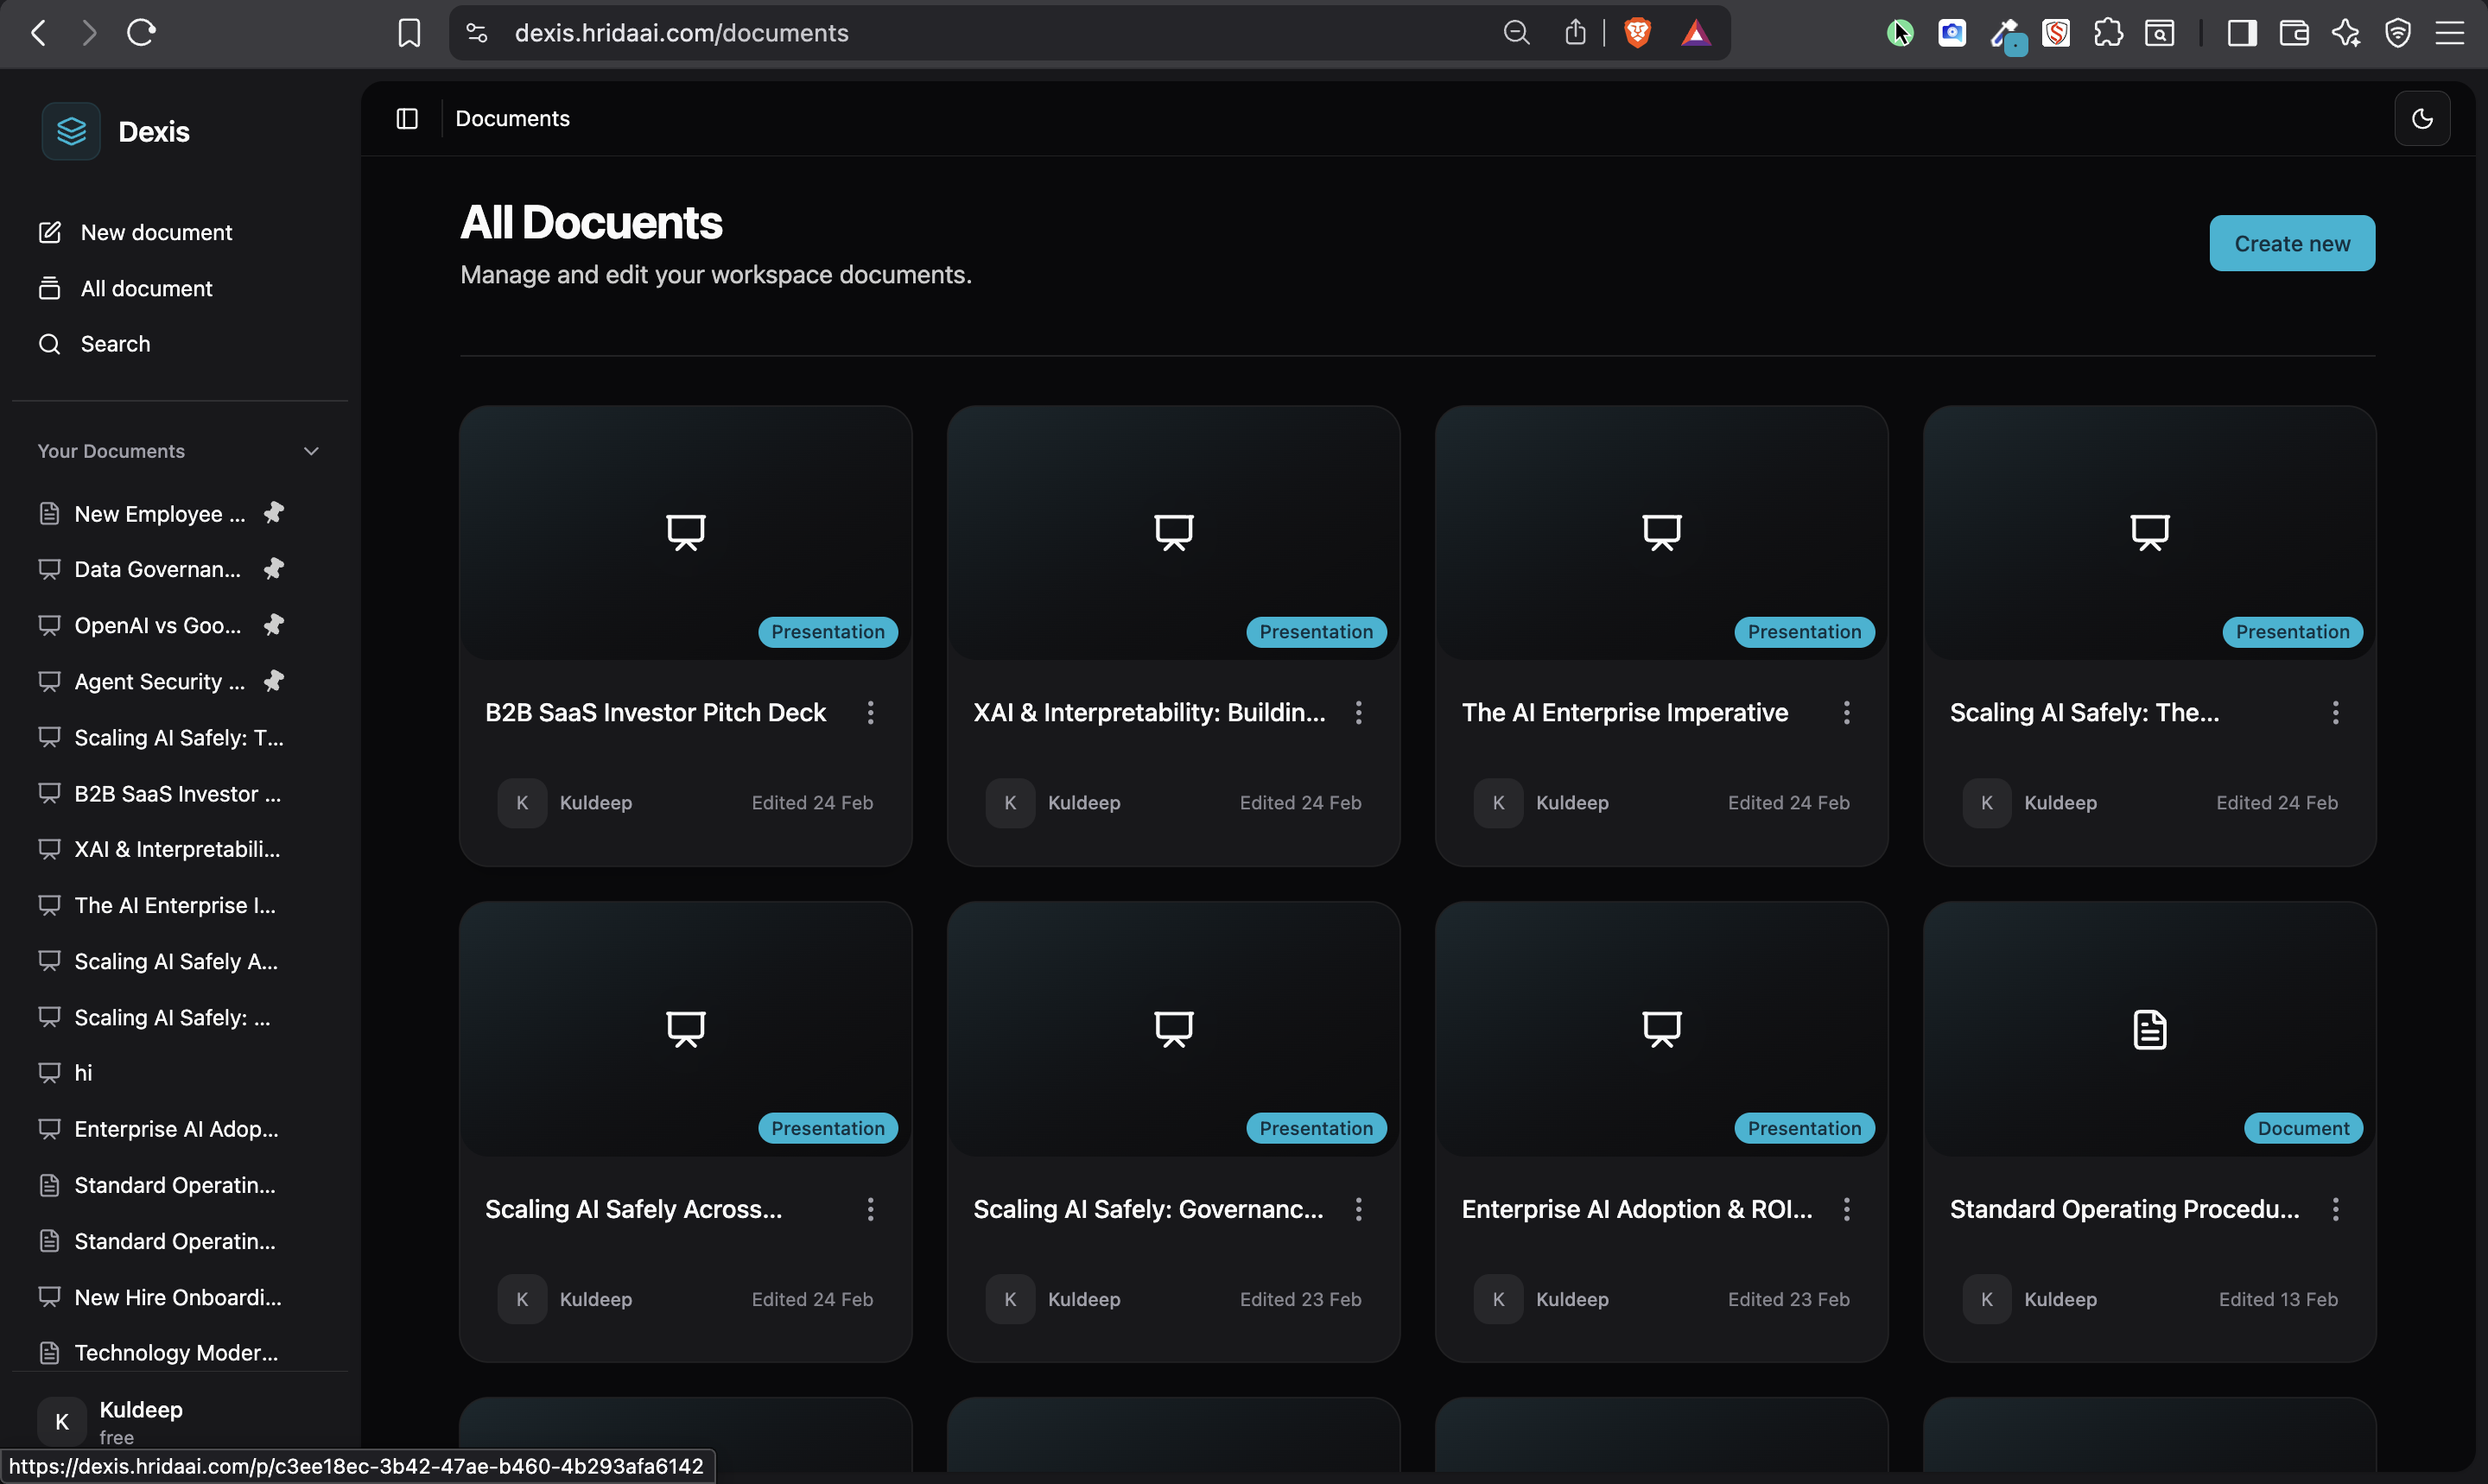Open the browser hamburger menu
The image size is (2488, 1484).
2452,33
